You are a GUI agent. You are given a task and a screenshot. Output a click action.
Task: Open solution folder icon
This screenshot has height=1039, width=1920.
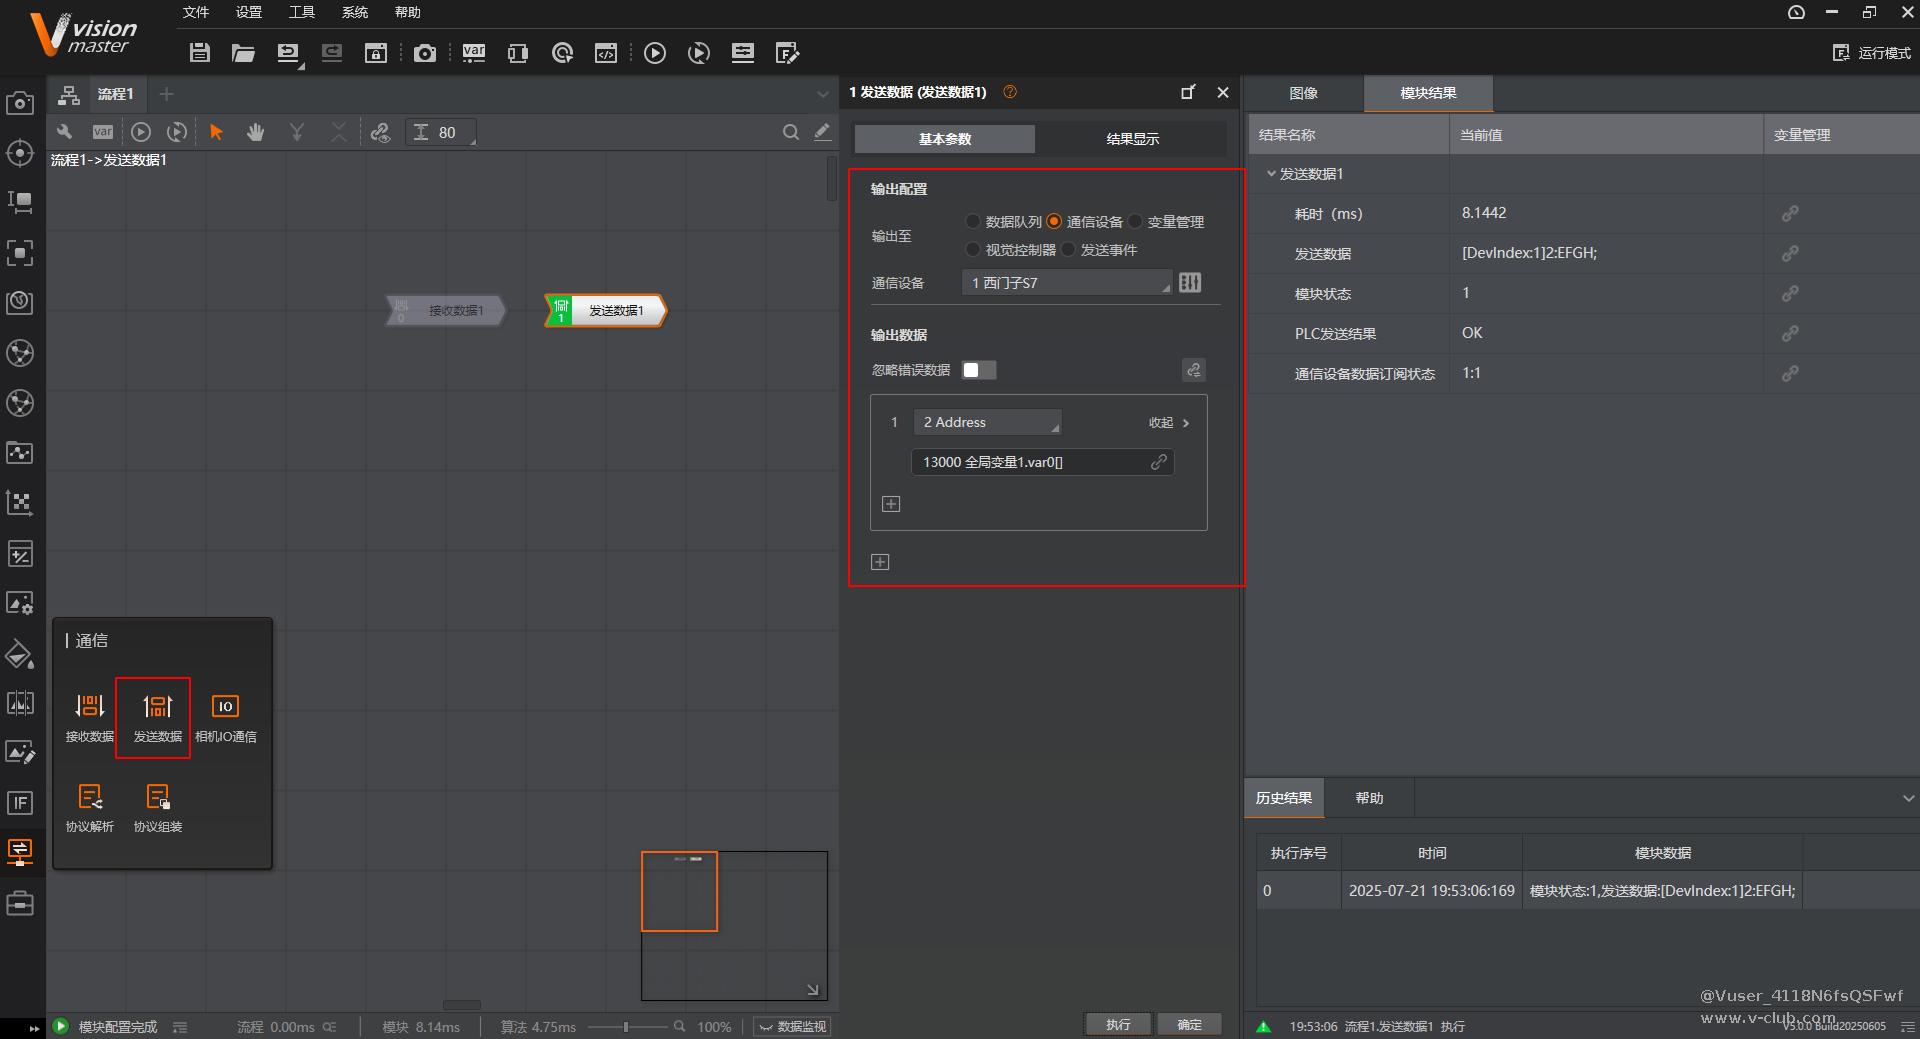[243, 53]
